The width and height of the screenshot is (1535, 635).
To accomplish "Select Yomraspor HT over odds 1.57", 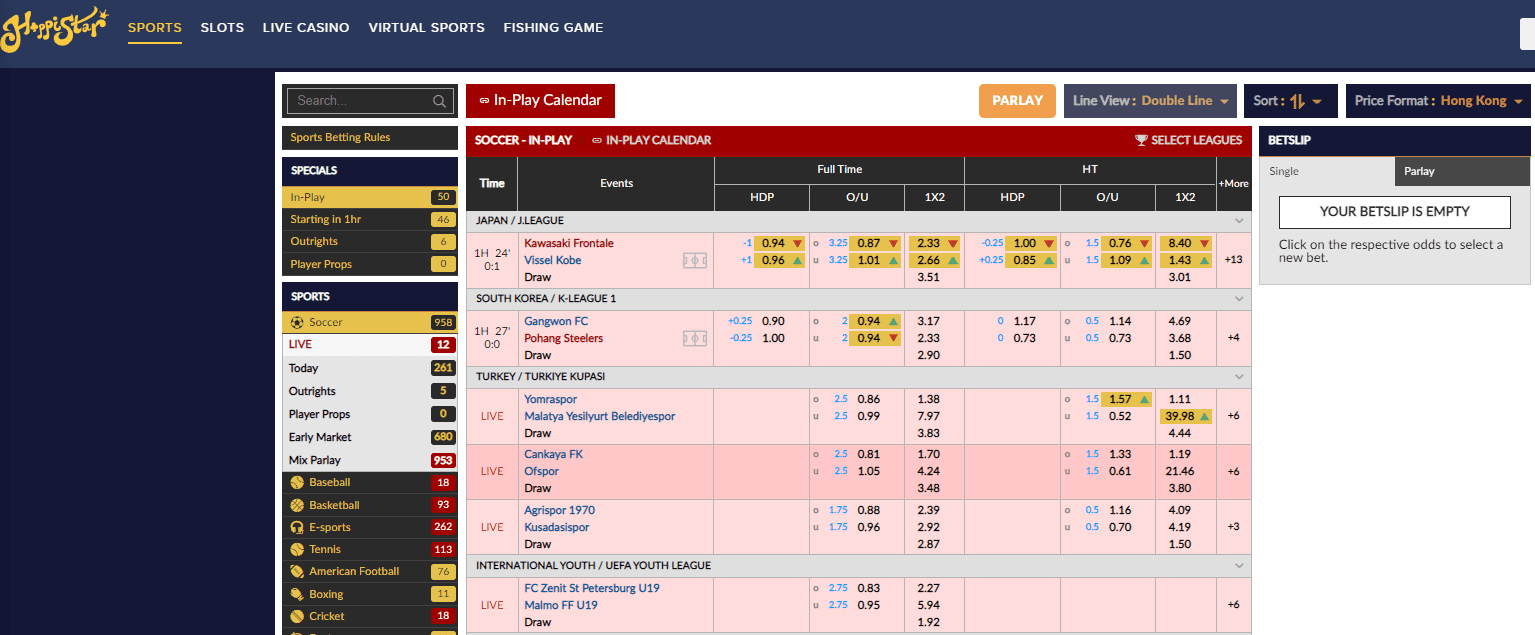I will tap(1126, 399).
